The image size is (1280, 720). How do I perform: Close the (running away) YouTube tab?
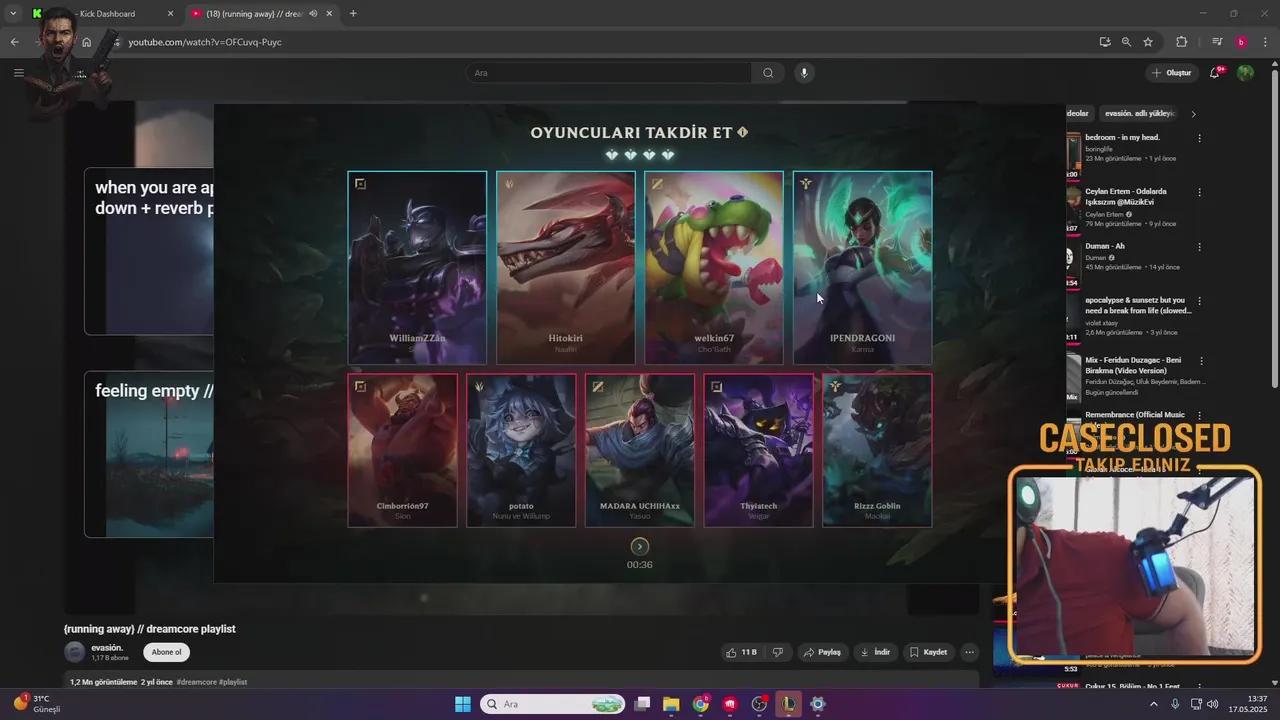click(330, 14)
